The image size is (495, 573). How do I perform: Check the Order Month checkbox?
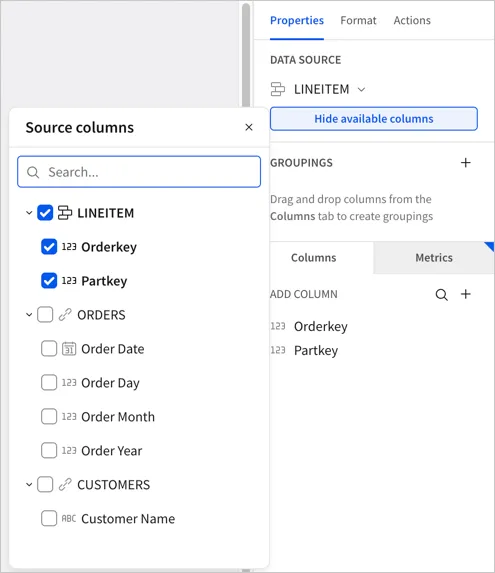pos(49,417)
